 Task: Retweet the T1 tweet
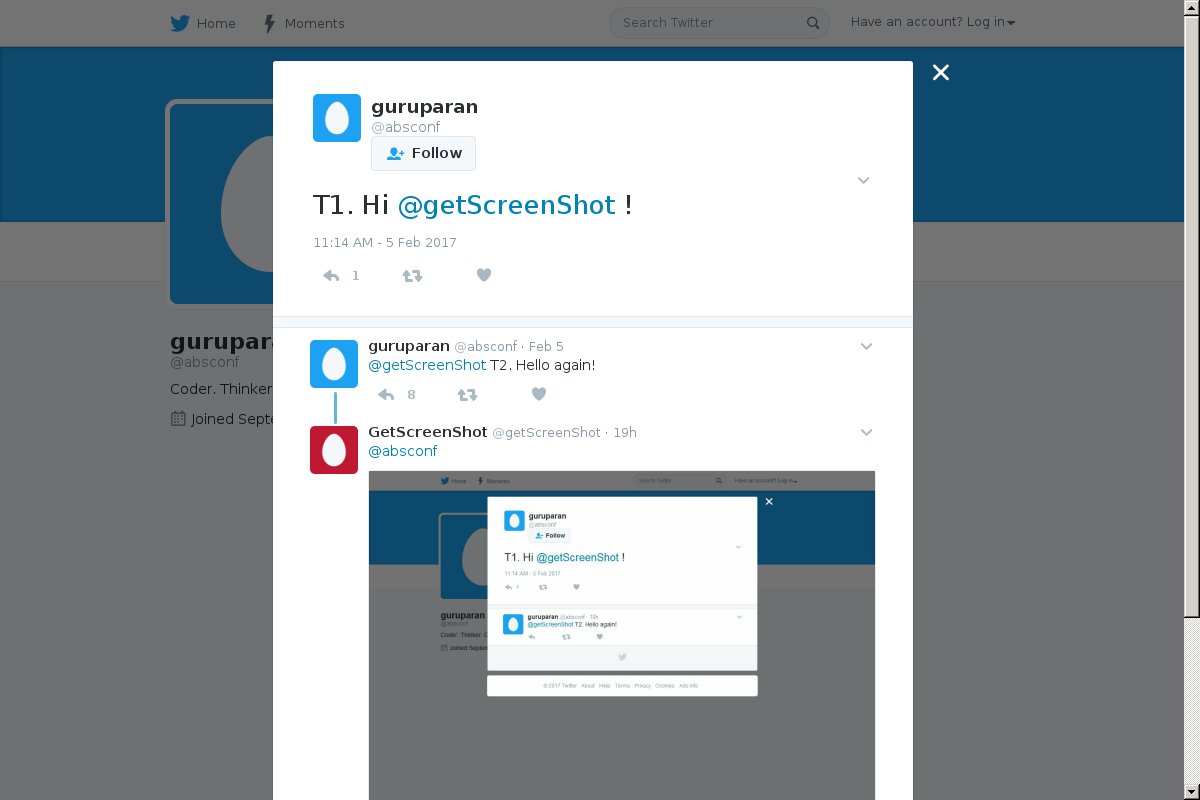click(x=412, y=276)
